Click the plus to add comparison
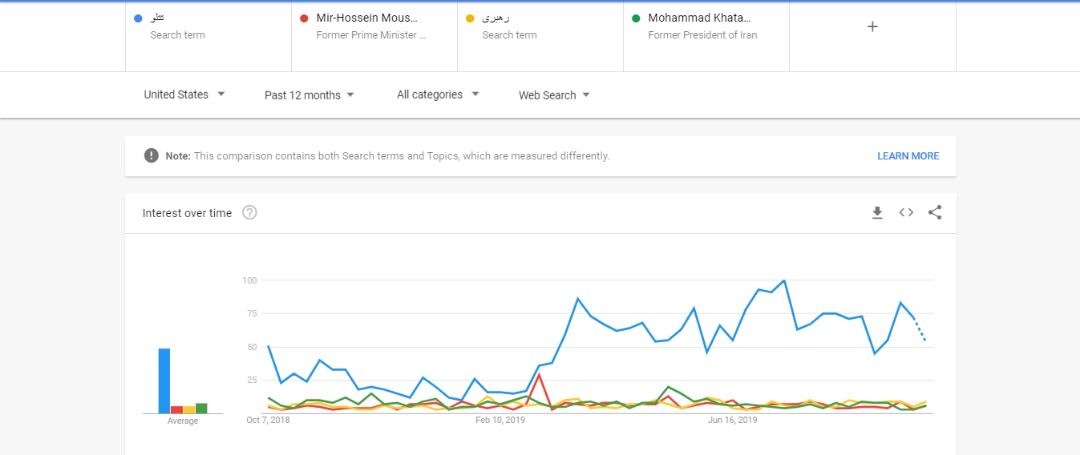 click(x=872, y=27)
